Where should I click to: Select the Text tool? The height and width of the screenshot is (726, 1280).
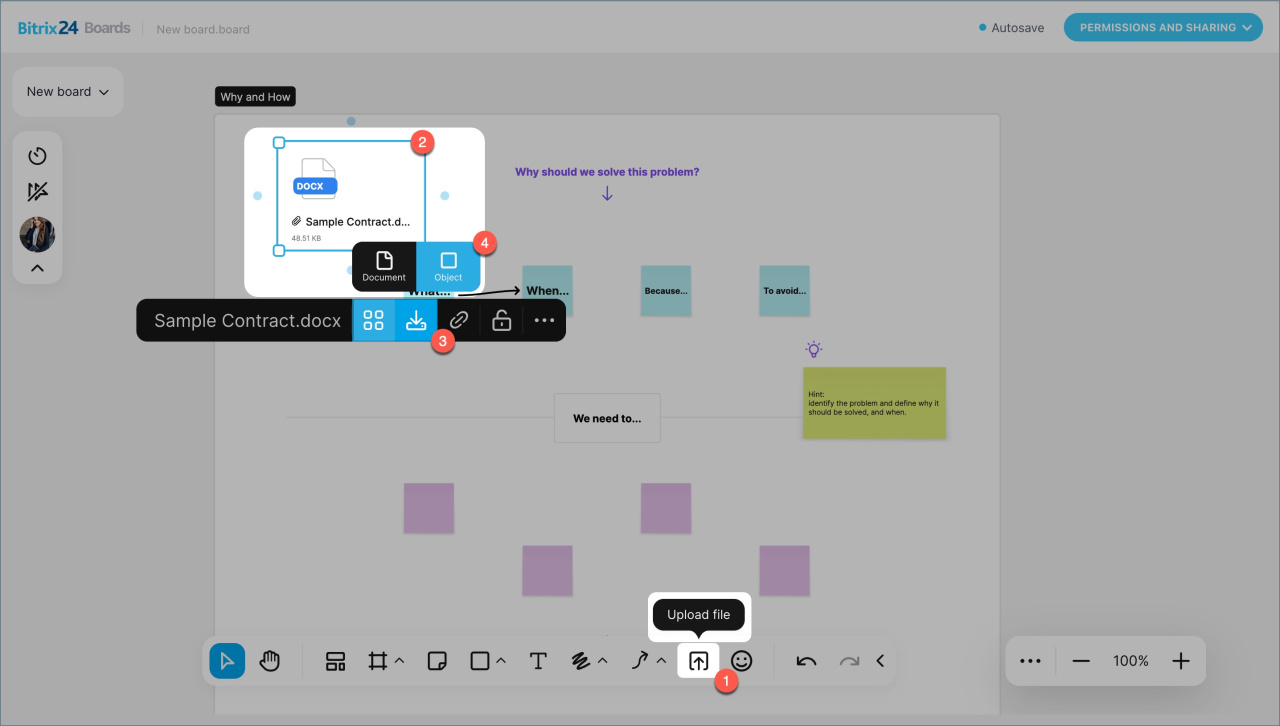pyautogui.click(x=538, y=661)
